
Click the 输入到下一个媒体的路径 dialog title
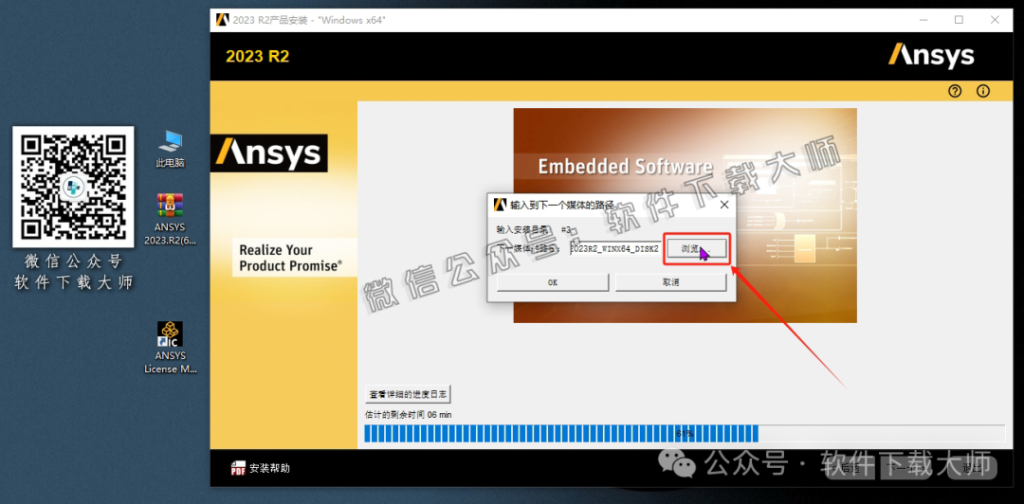click(562, 205)
